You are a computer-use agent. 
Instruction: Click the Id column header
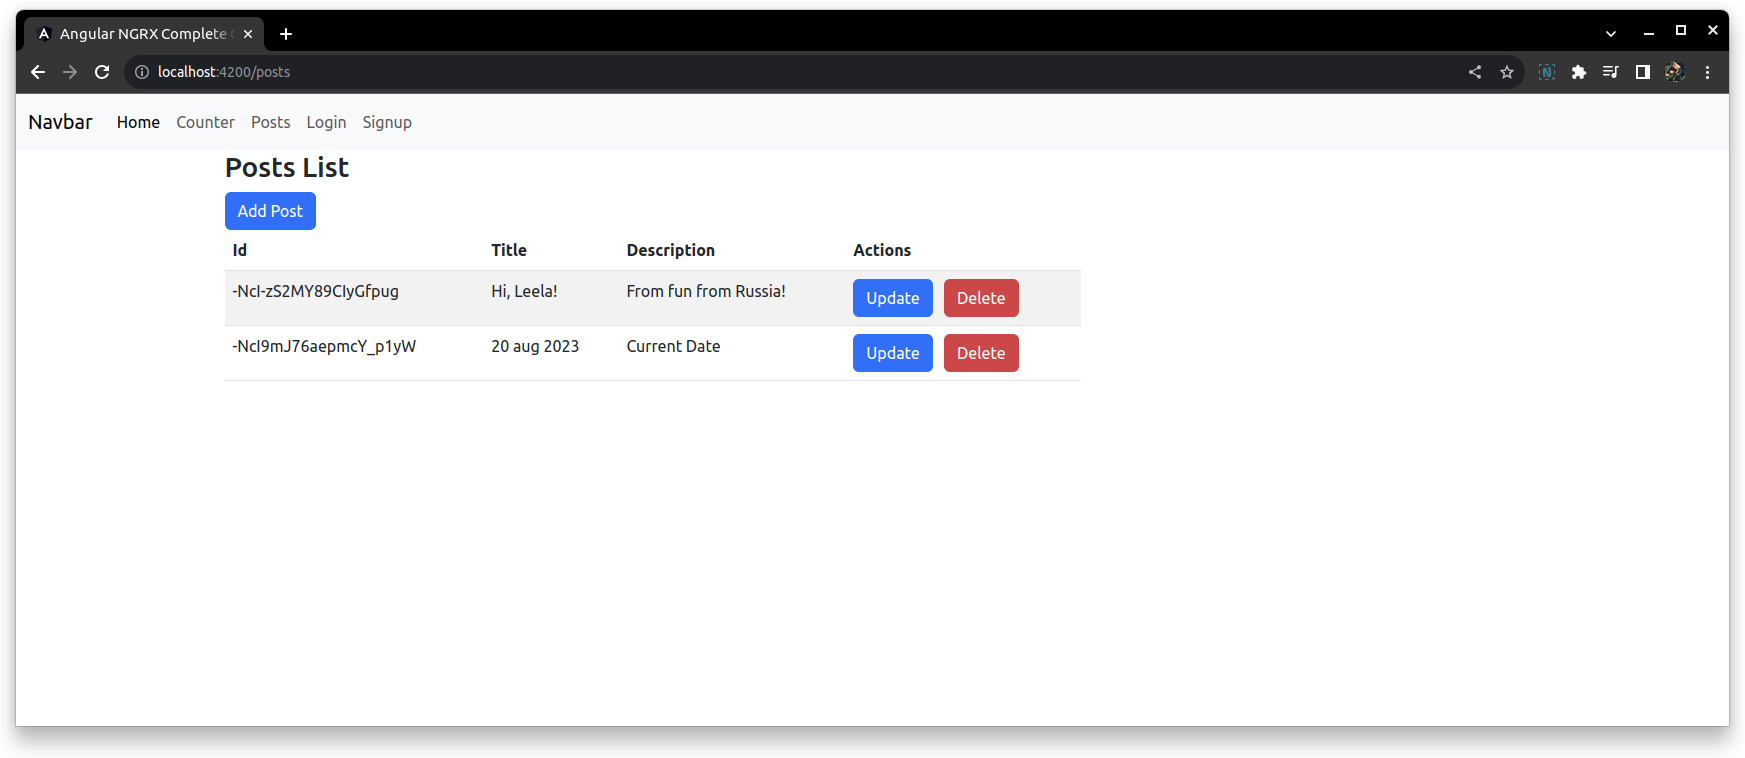[240, 250]
